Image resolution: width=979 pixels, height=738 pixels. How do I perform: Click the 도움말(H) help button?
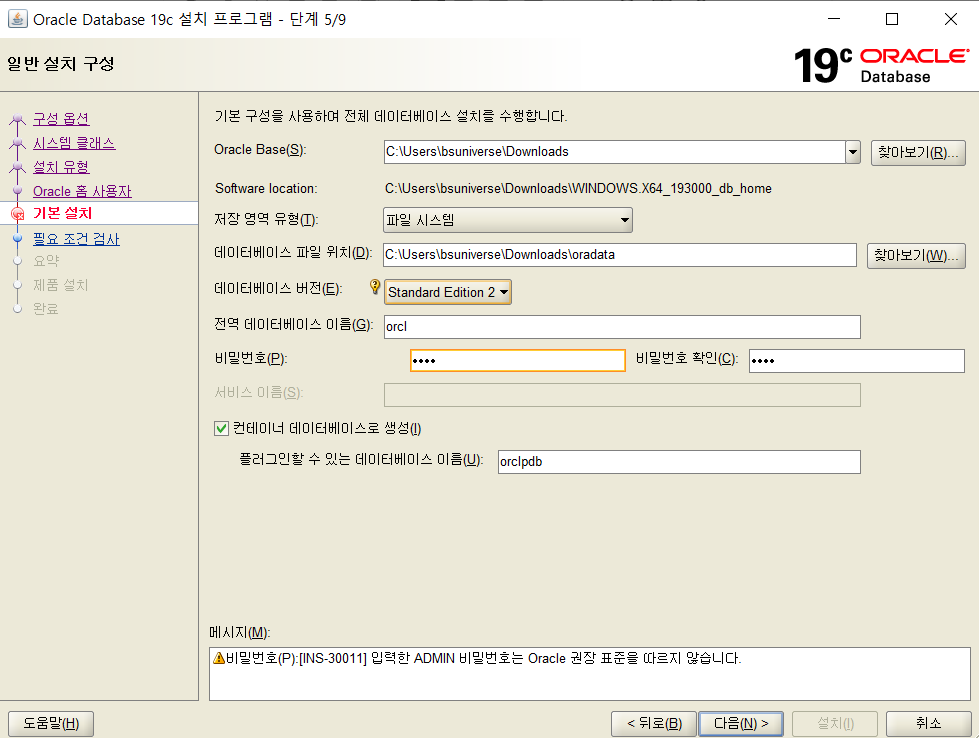51,724
